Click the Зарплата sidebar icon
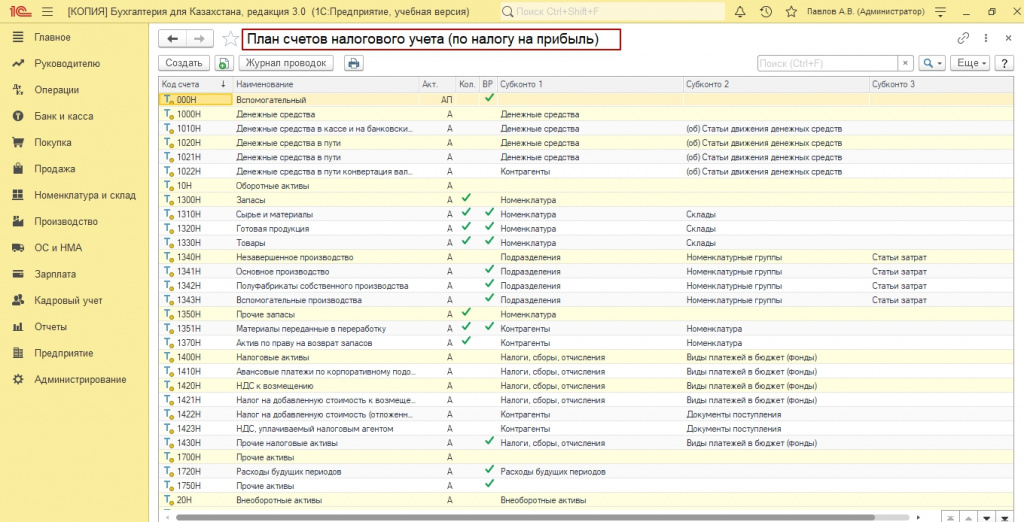This screenshot has height=522, width=1024. [18, 274]
